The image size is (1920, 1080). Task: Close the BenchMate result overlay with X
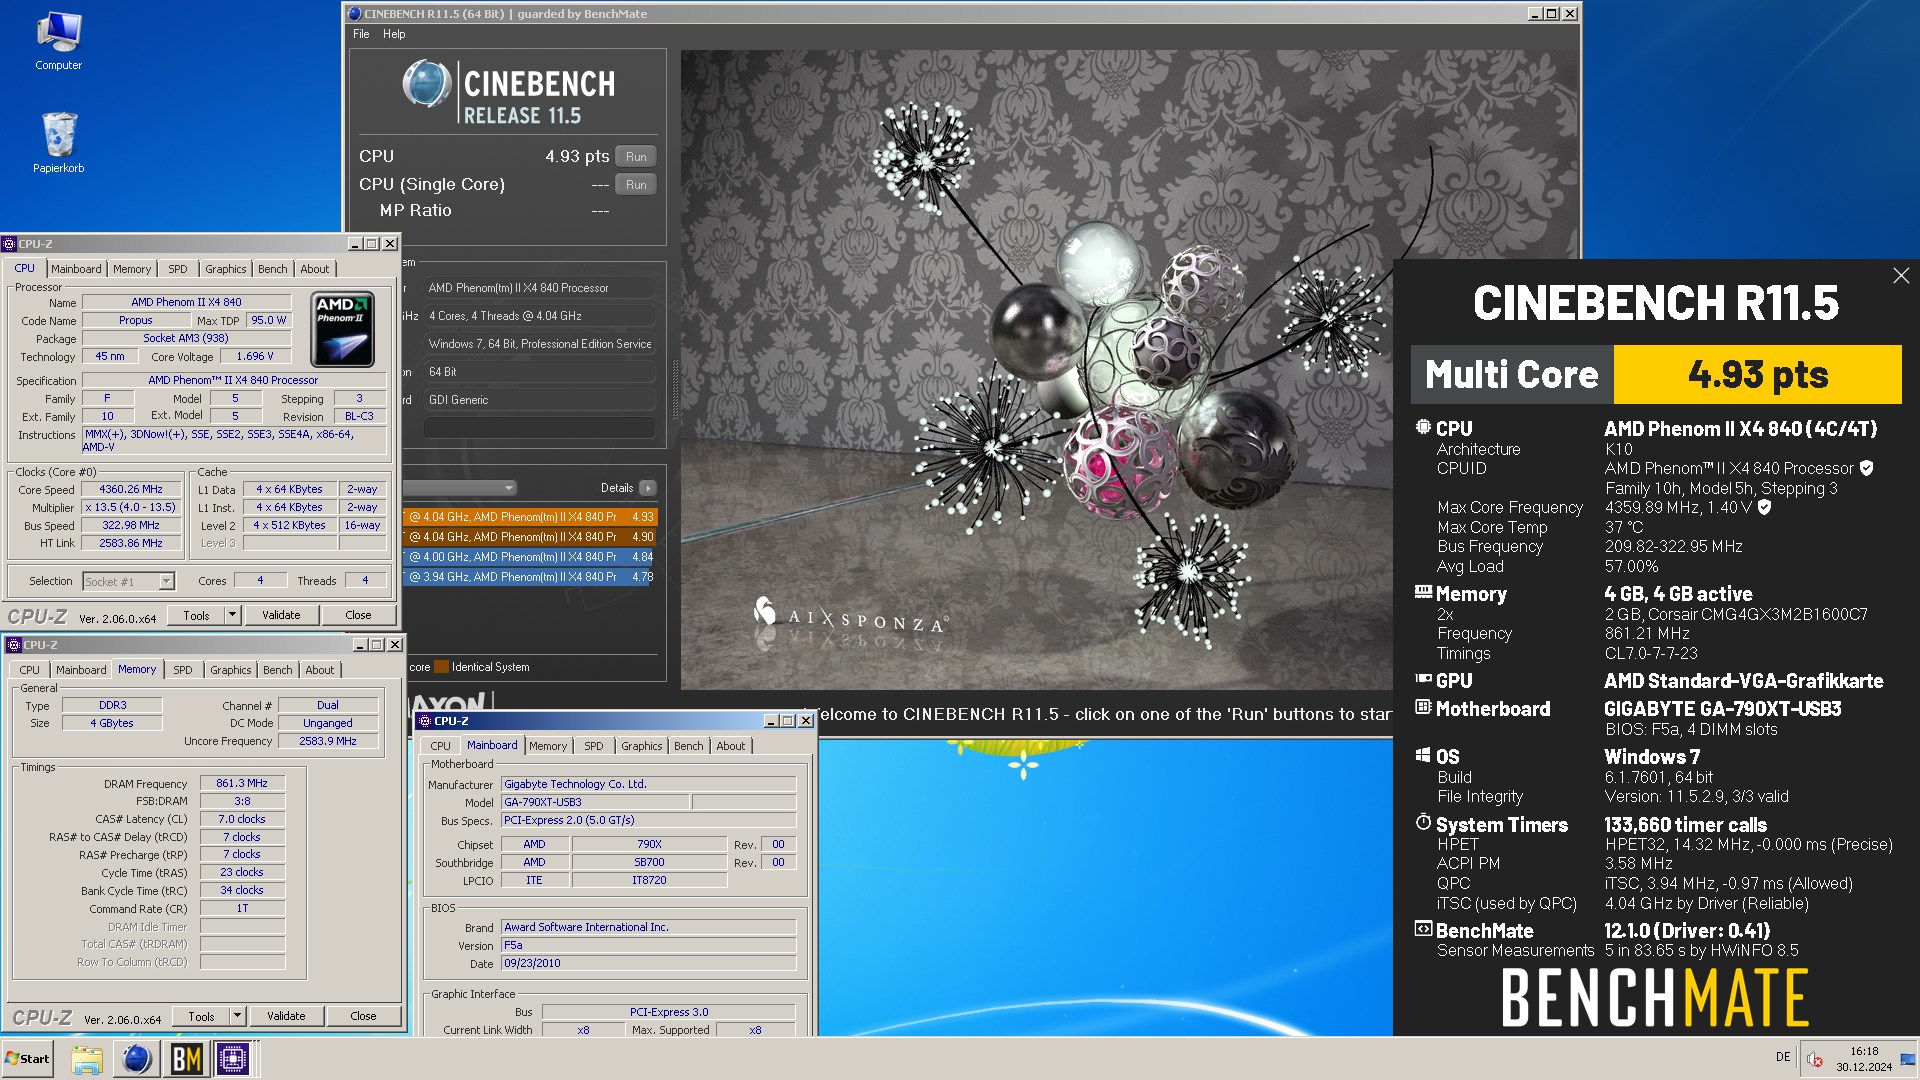tap(1901, 276)
